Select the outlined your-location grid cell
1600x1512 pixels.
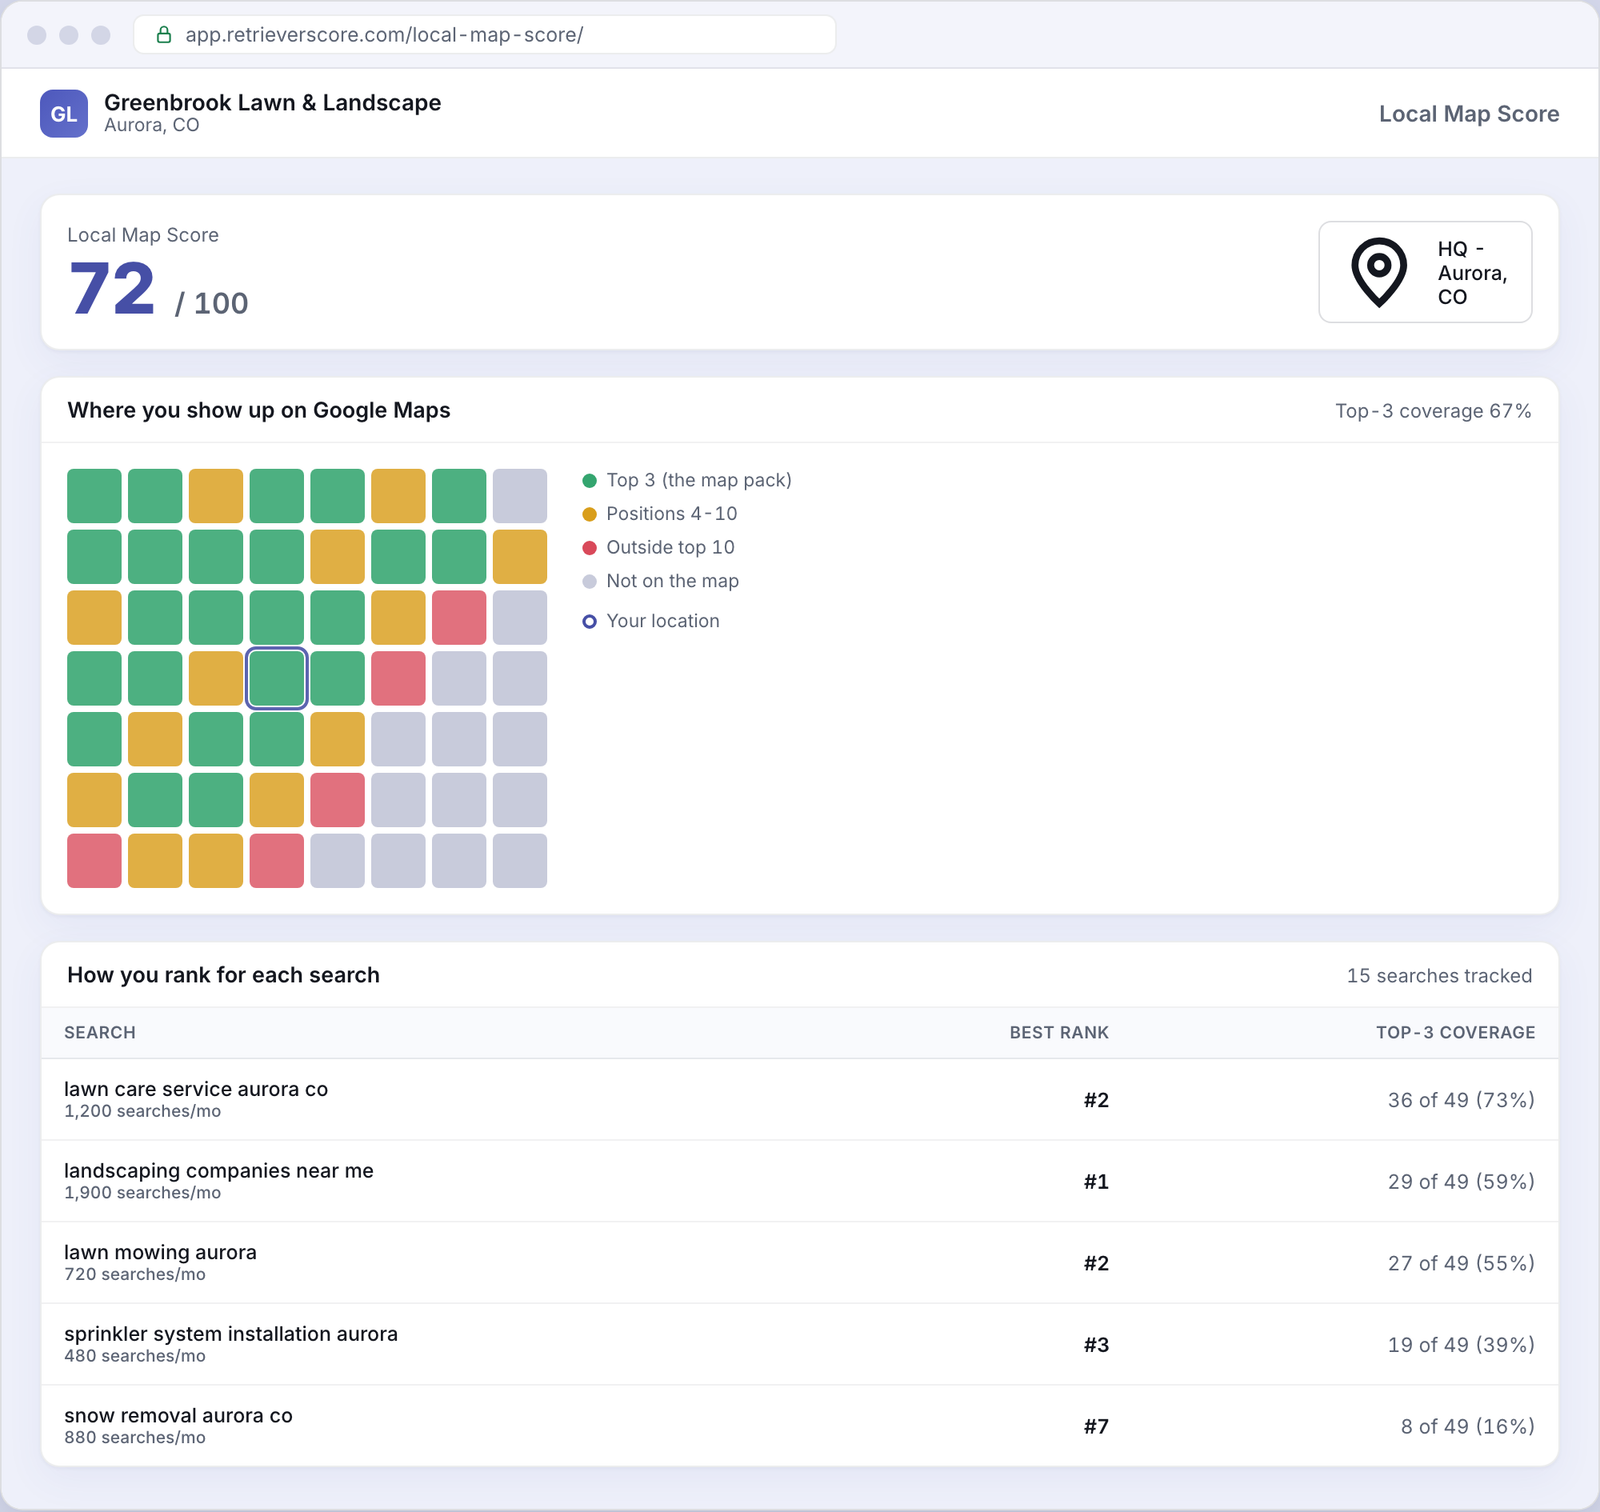click(277, 679)
